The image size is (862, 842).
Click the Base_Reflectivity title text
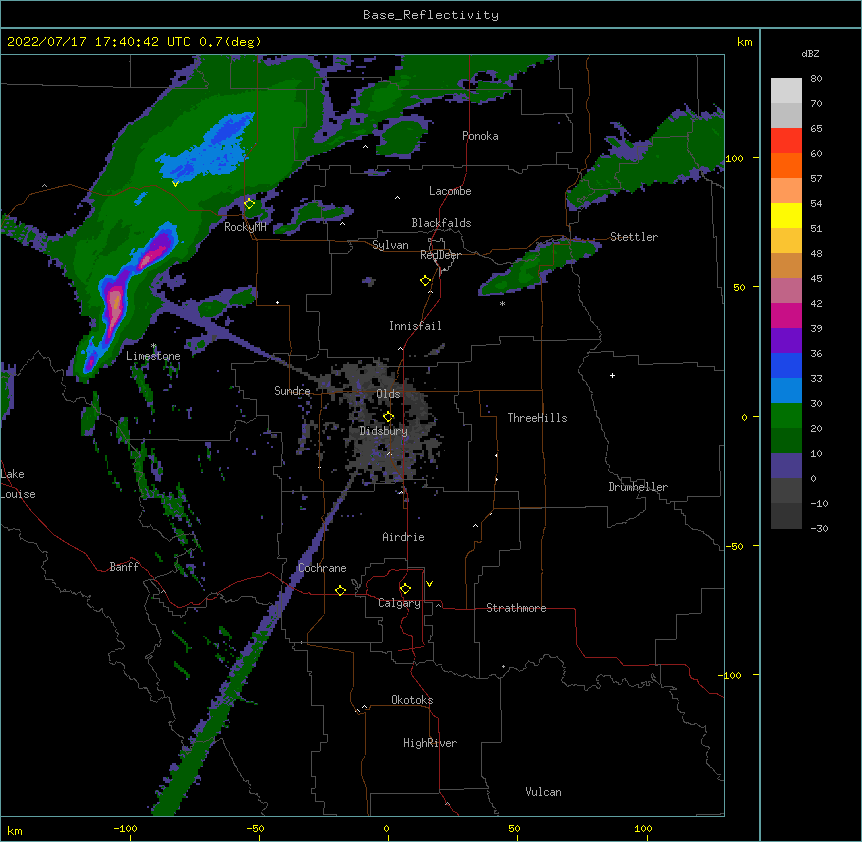pyautogui.click(x=431, y=15)
